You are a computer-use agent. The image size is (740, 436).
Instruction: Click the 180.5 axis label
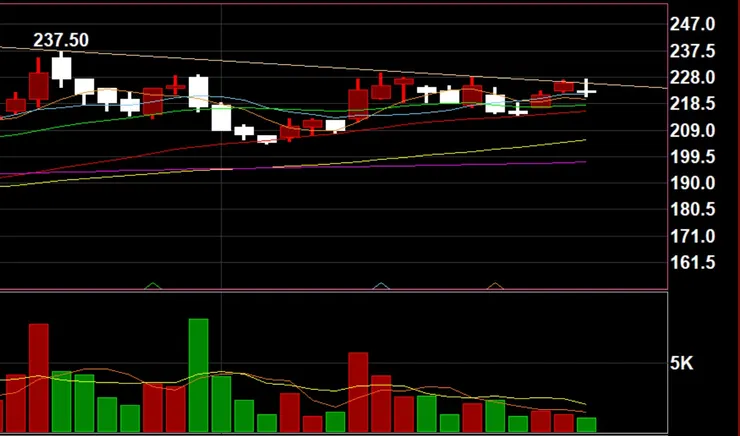coord(692,210)
